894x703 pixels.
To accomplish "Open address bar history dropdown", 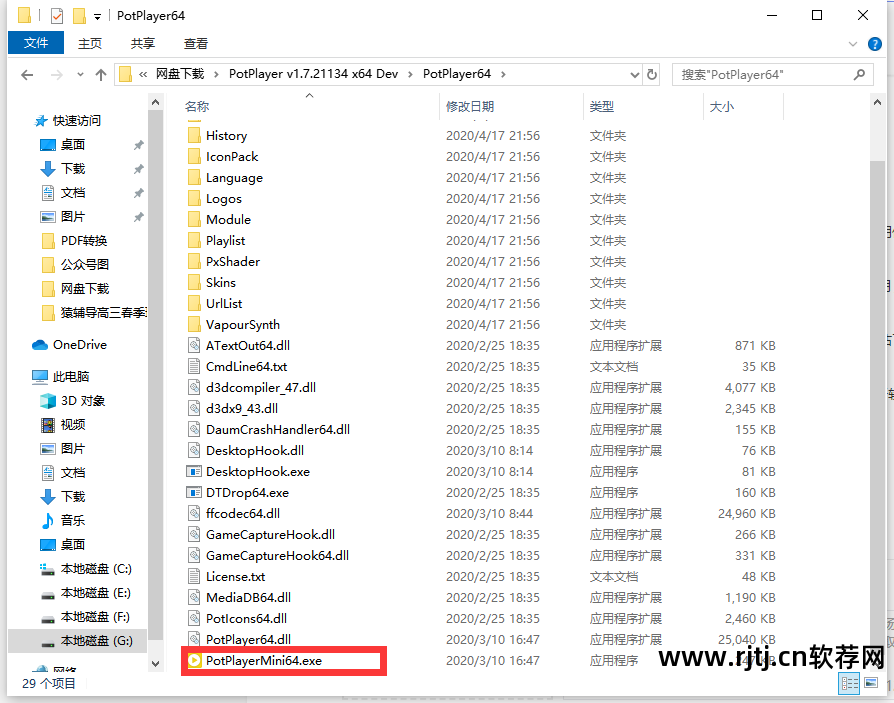I will point(635,75).
